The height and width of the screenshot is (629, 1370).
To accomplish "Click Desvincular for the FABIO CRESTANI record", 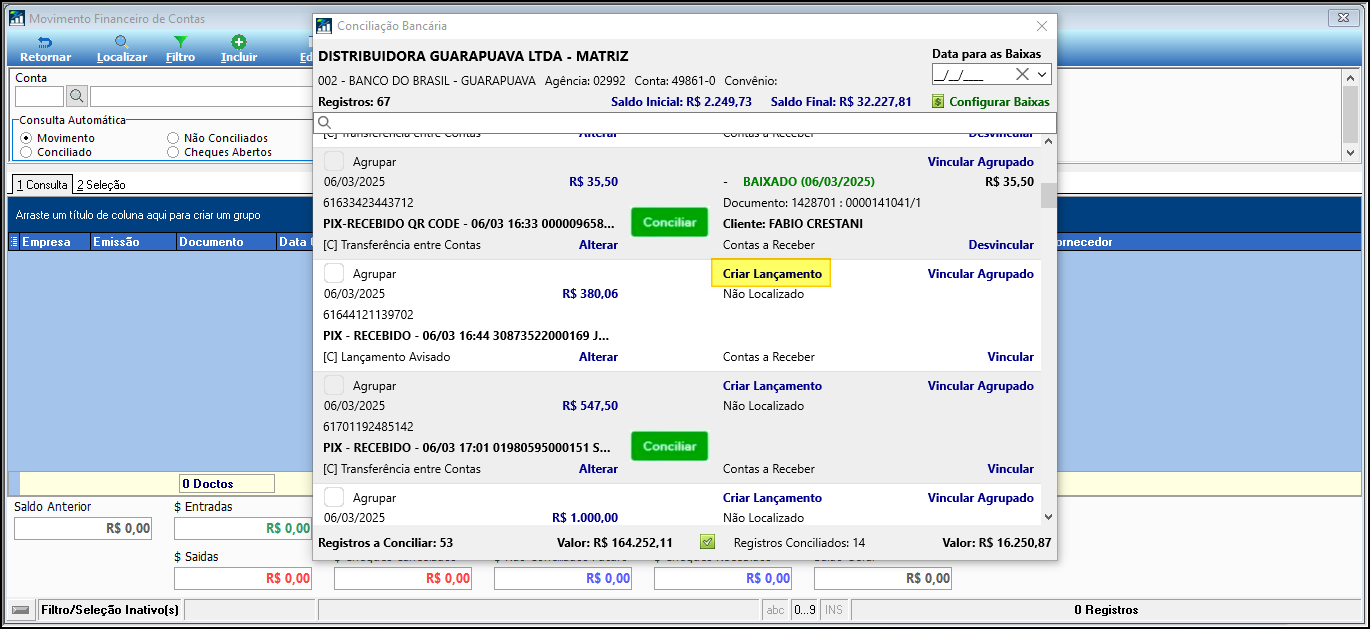I will (1001, 244).
